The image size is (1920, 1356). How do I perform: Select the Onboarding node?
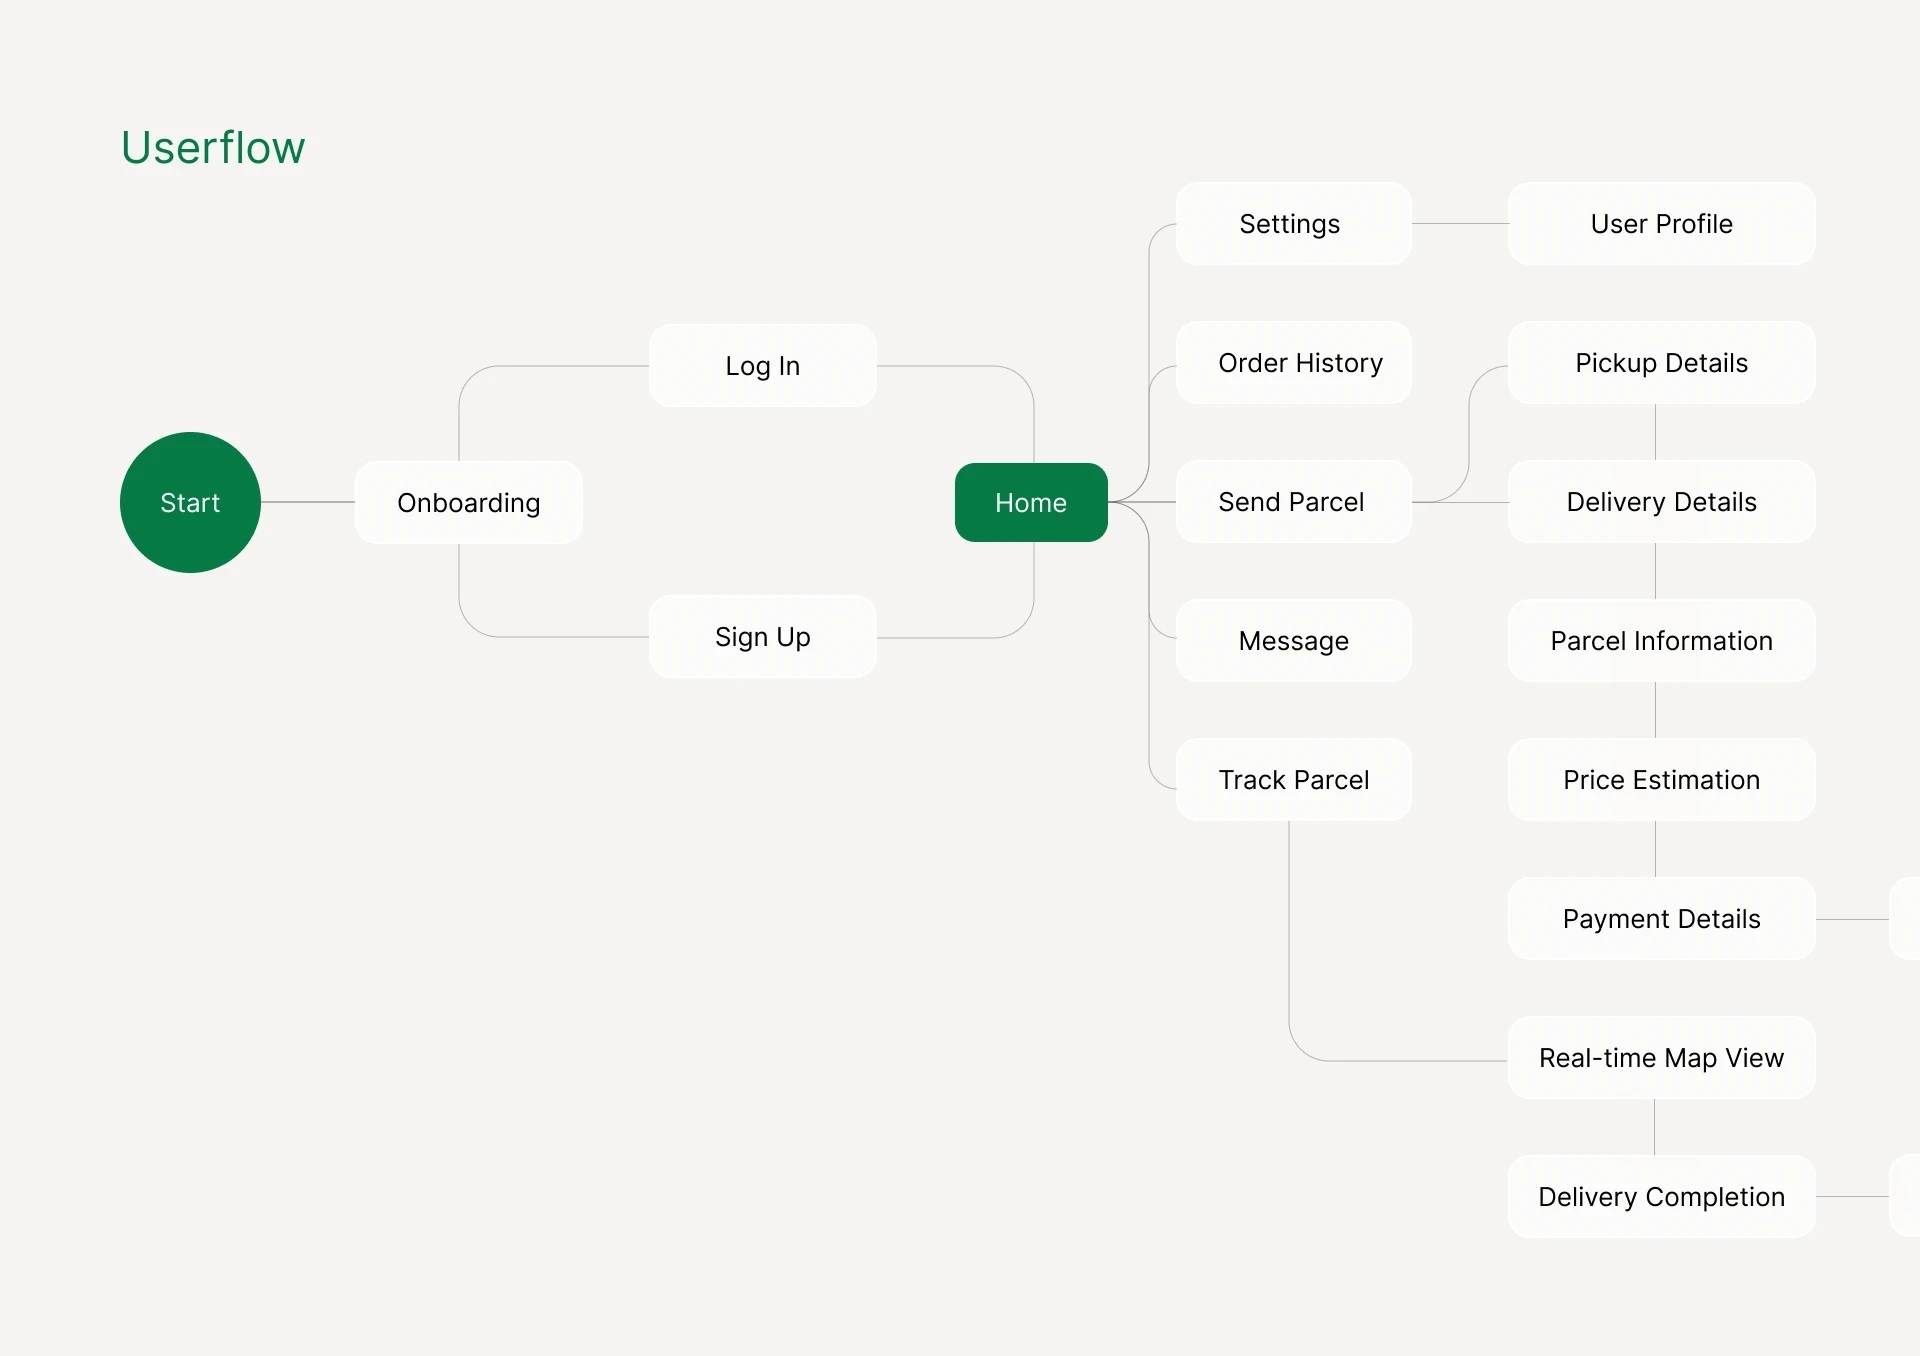click(468, 502)
